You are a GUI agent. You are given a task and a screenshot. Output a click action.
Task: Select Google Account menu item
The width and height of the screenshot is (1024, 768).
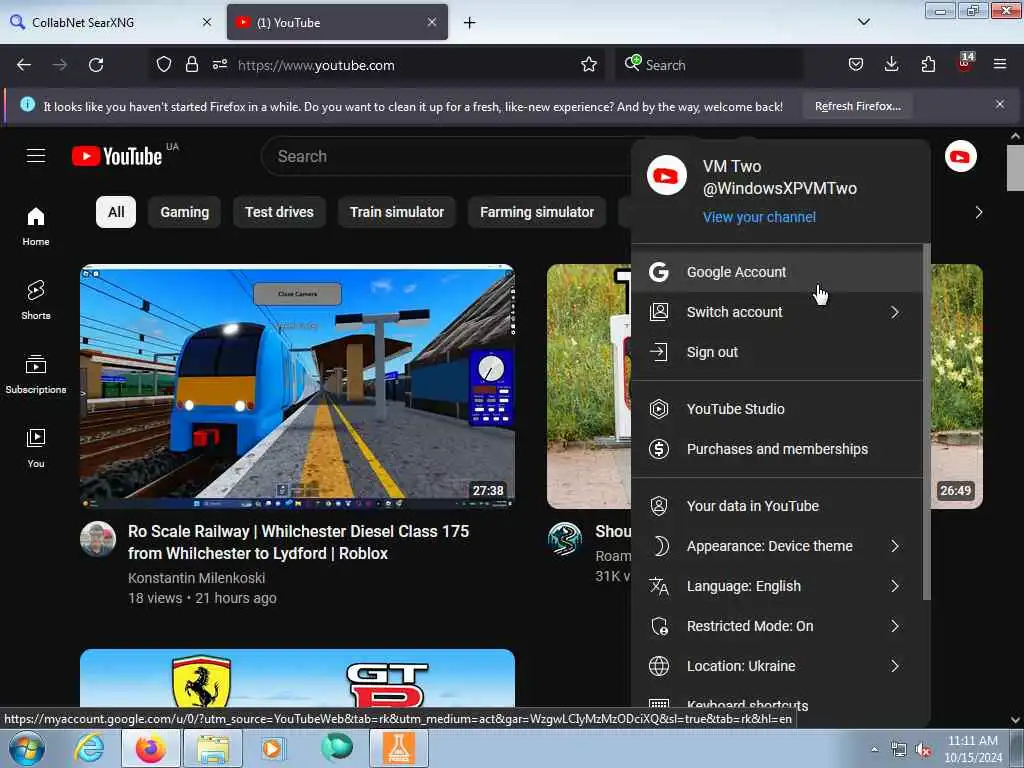[x=777, y=272]
